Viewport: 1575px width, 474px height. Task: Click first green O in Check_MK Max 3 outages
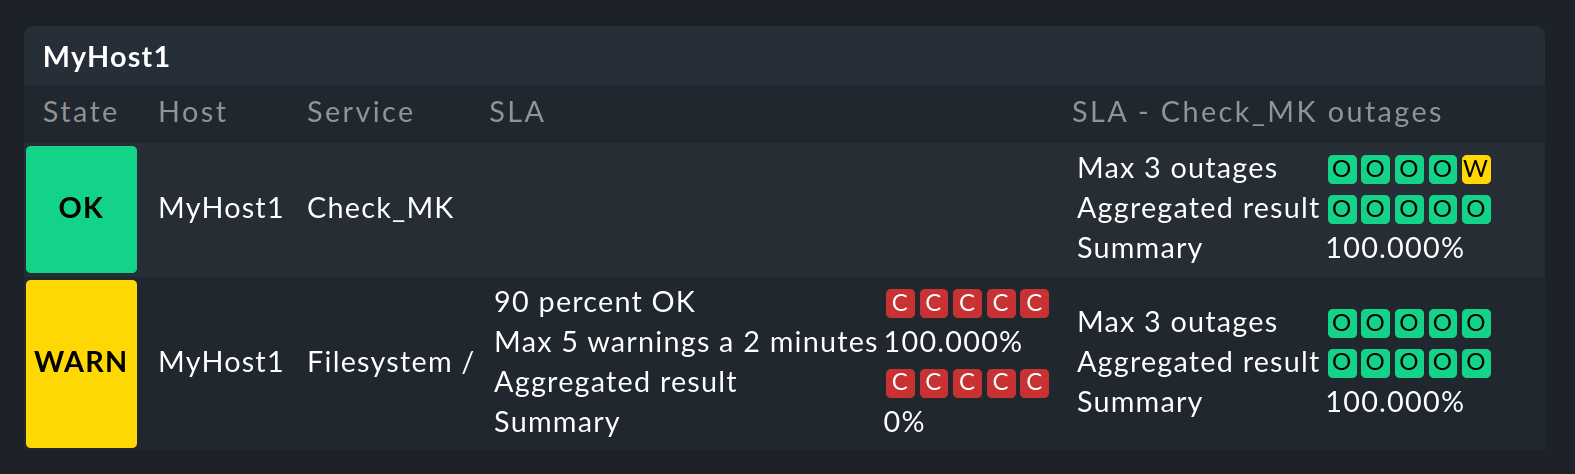click(1342, 169)
